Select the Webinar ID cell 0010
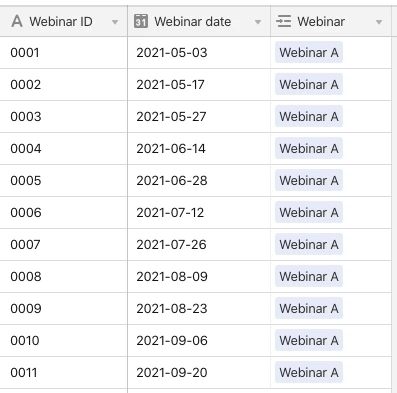 pyautogui.click(x=64, y=341)
